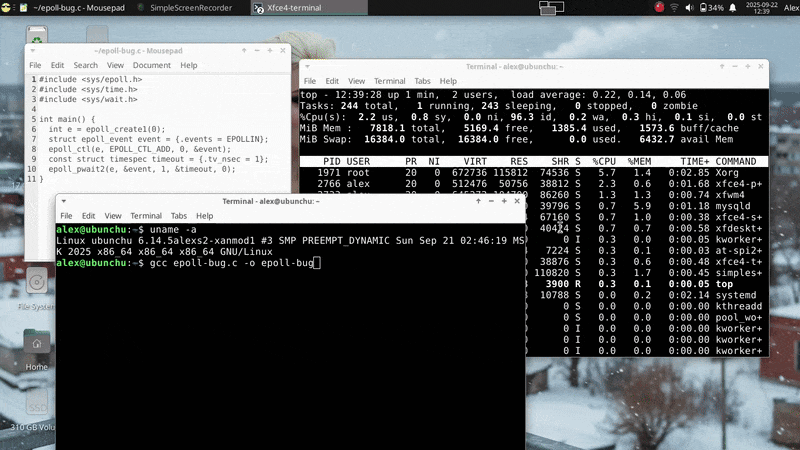Click the 'const struct timespec timeout' line
This screenshot has width=800, height=450.
tap(158, 159)
